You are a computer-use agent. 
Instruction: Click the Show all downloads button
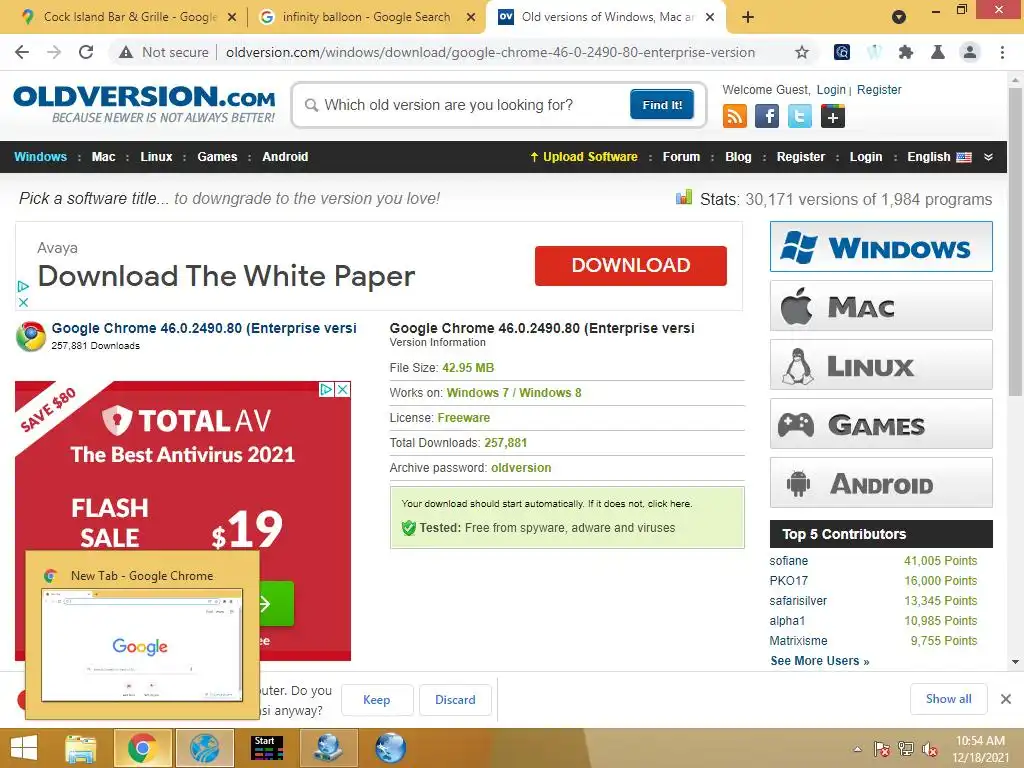tap(948, 699)
